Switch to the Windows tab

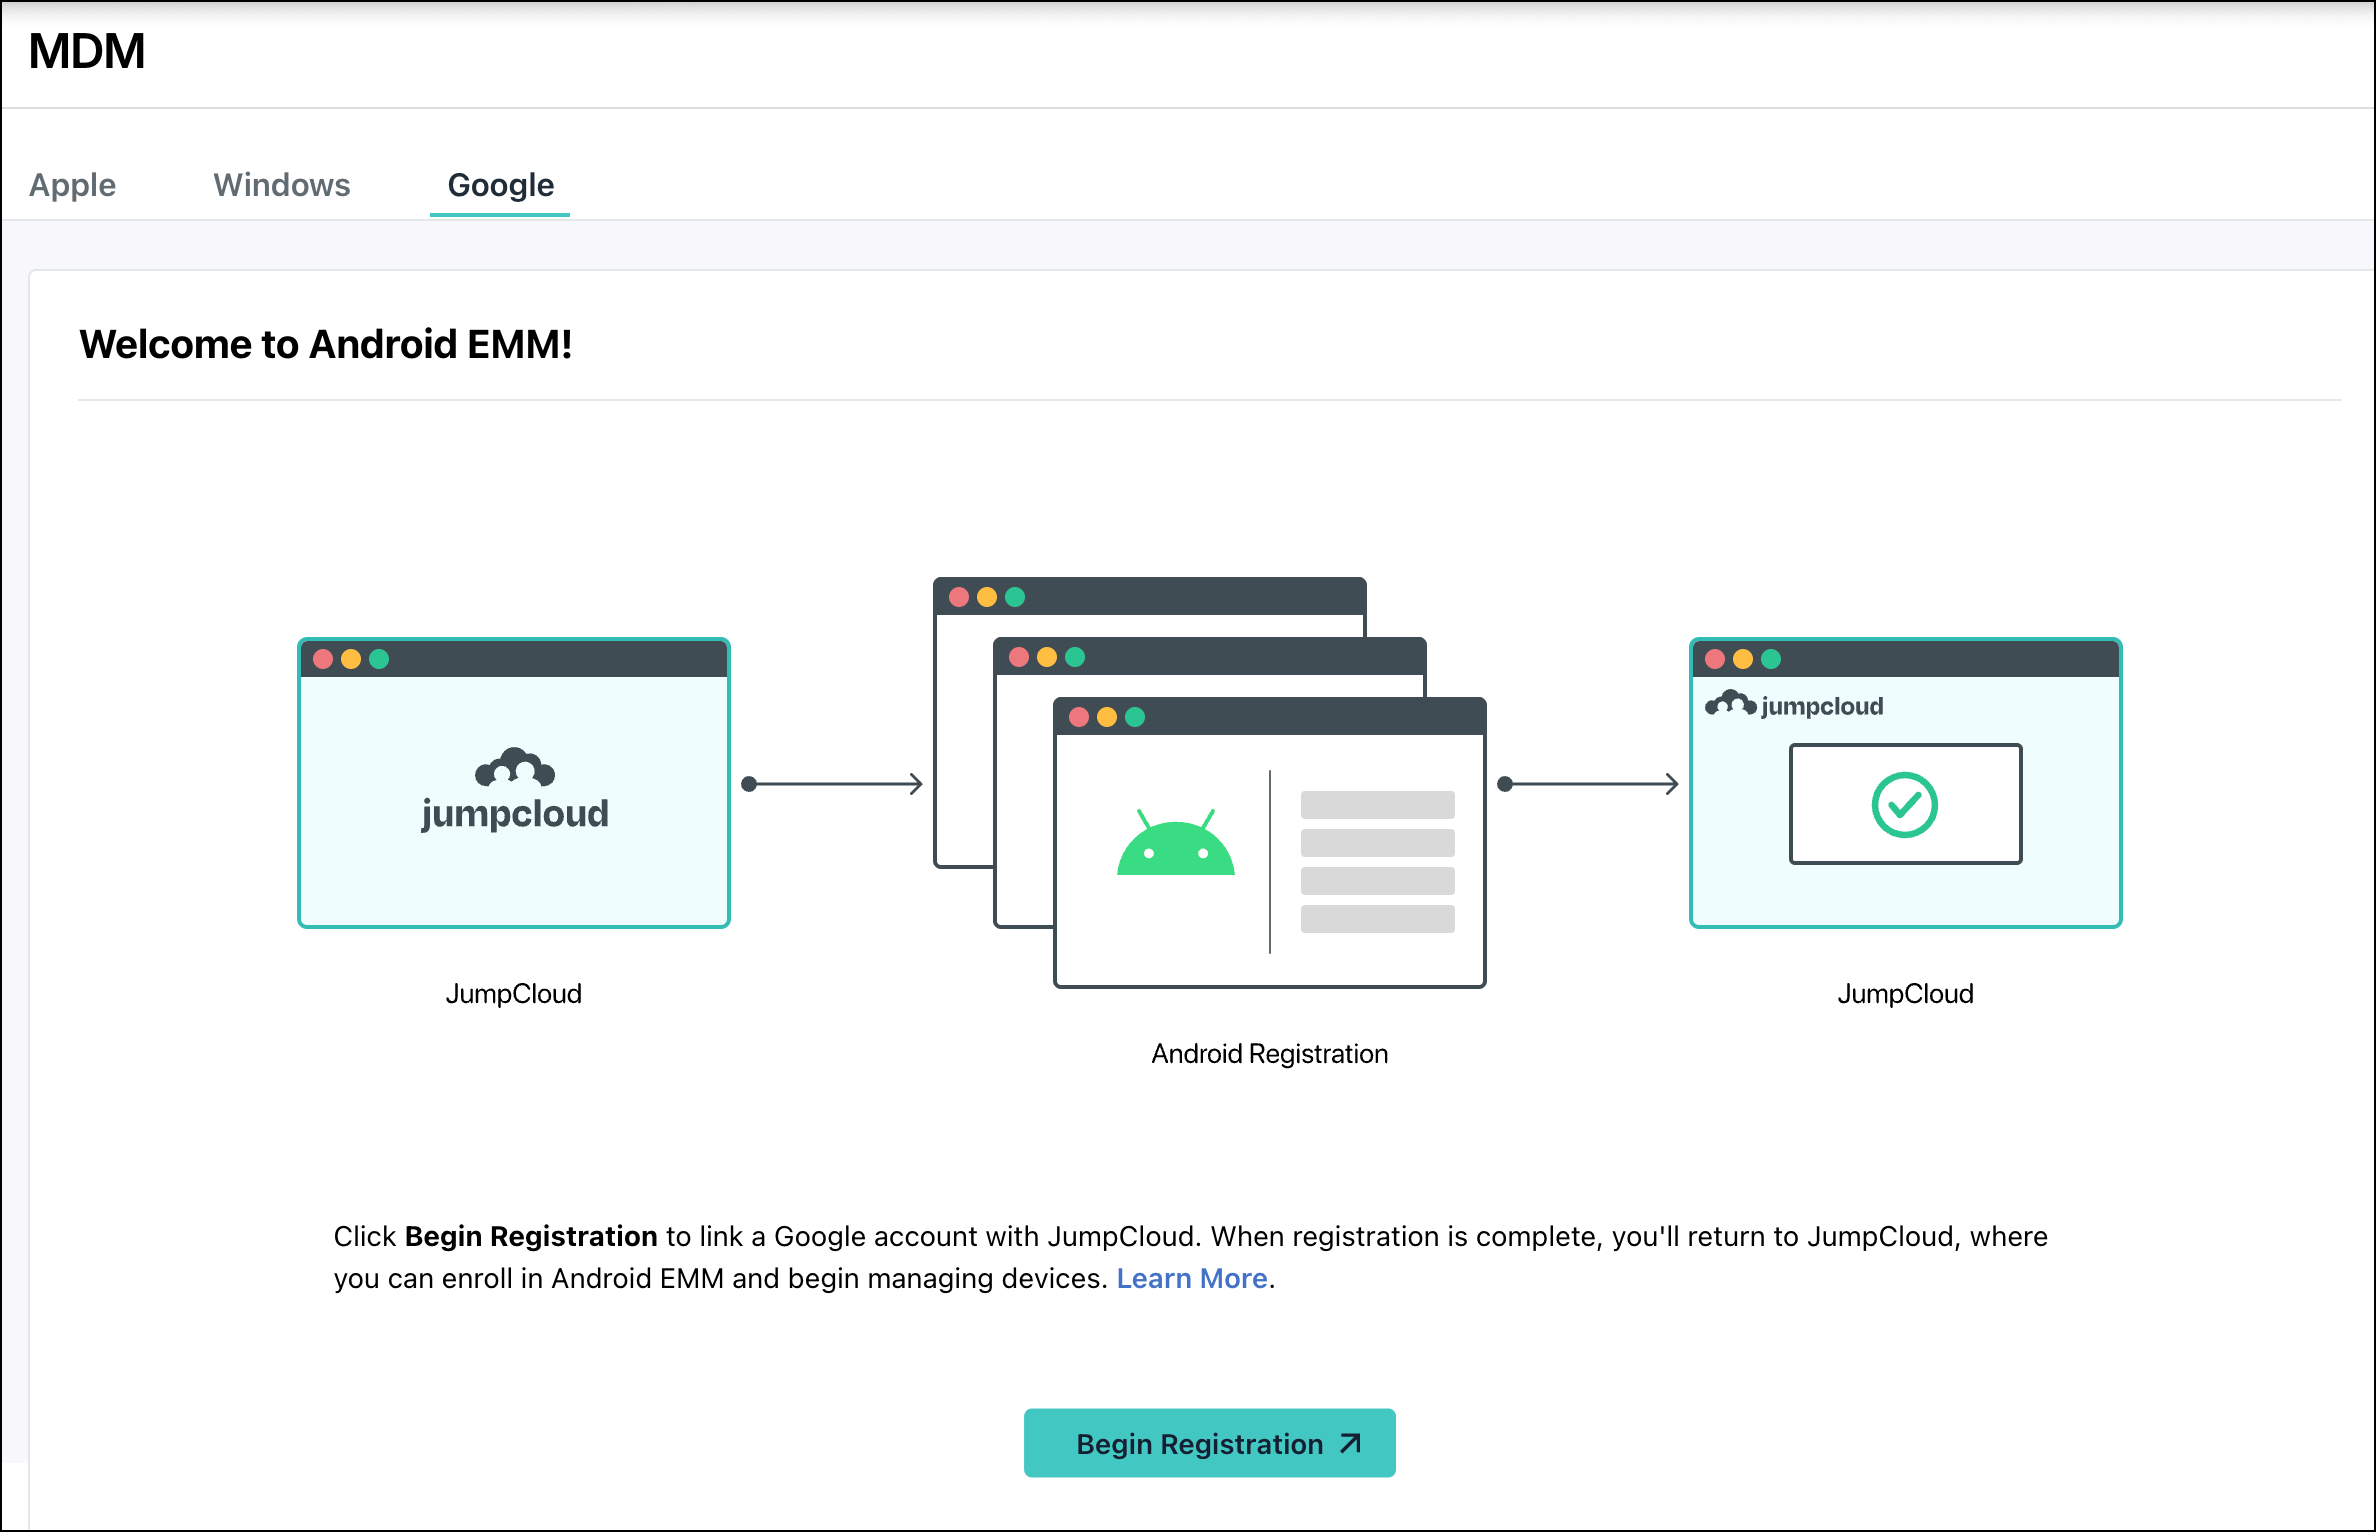point(281,185)
